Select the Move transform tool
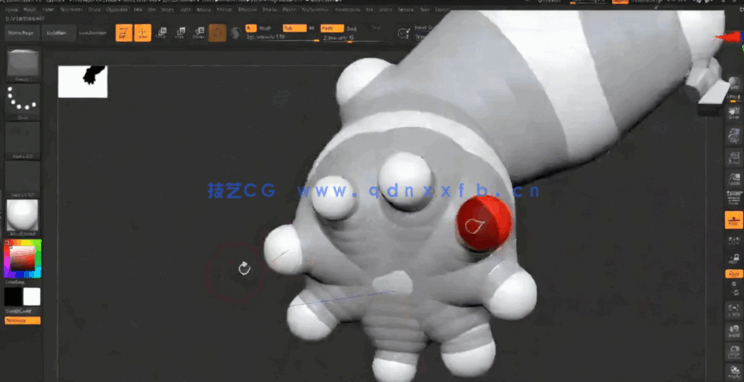Viewport: 744px width, 382px height. (x=161, y=33)
